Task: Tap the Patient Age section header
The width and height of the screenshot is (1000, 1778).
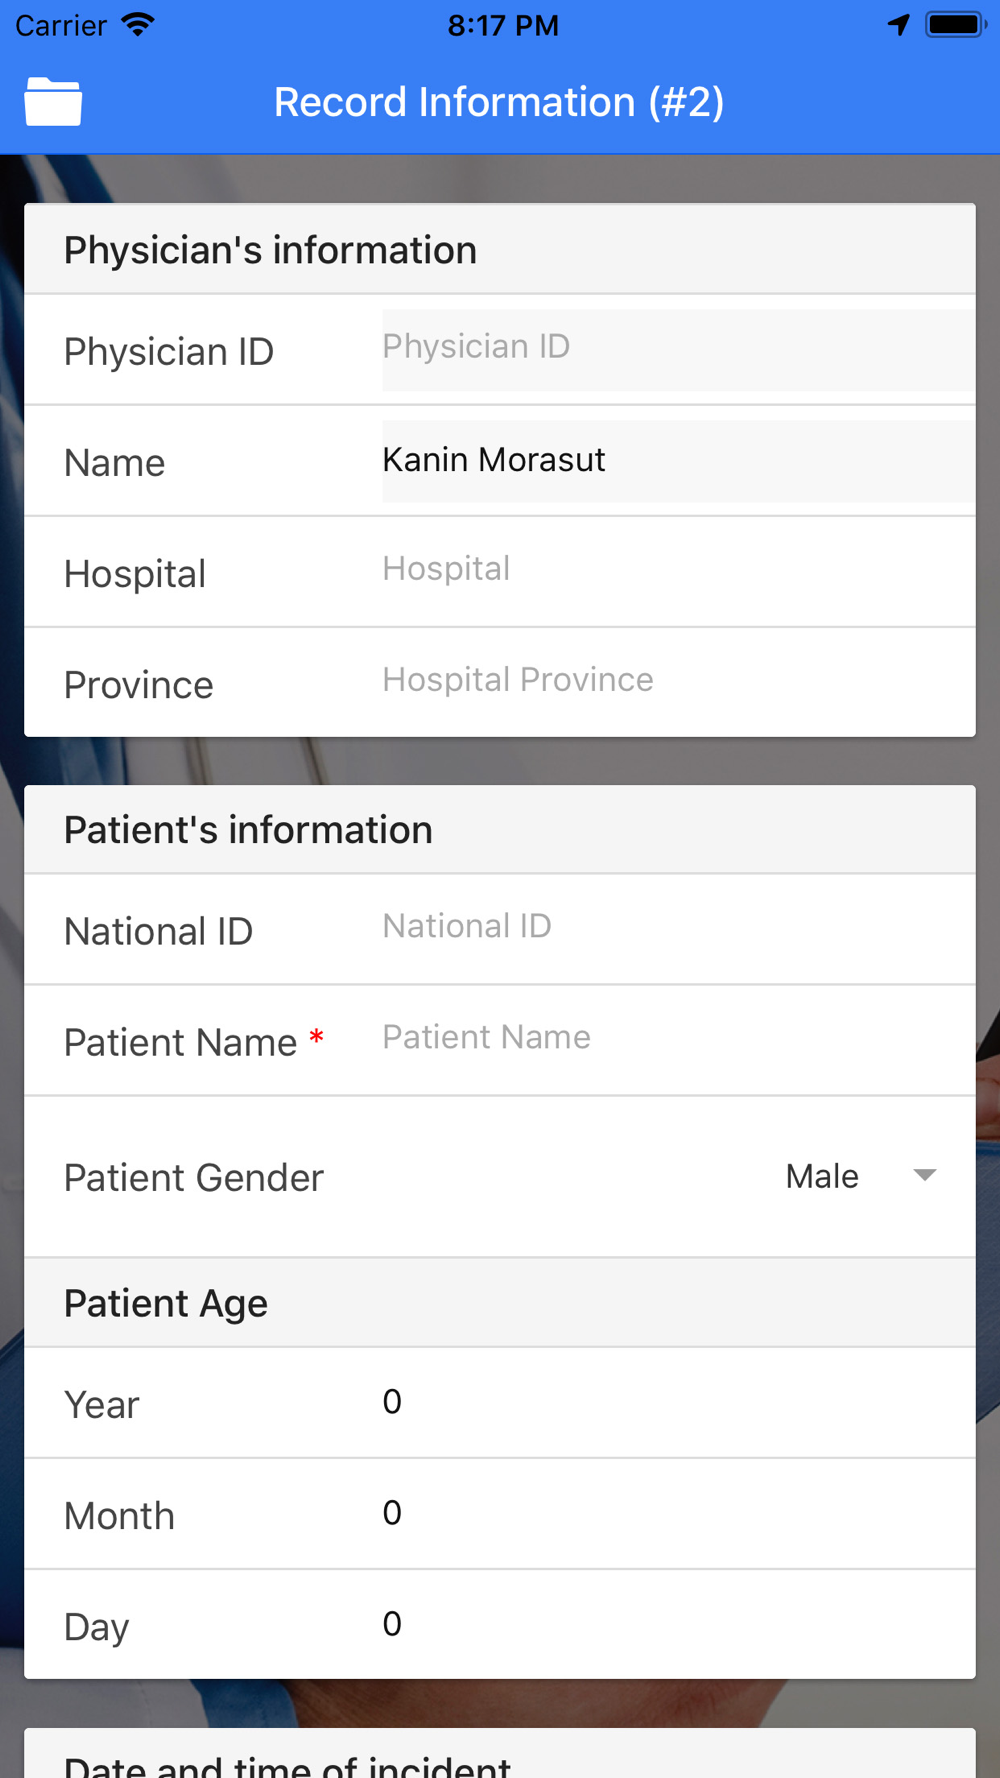Action: [500, 1302]
